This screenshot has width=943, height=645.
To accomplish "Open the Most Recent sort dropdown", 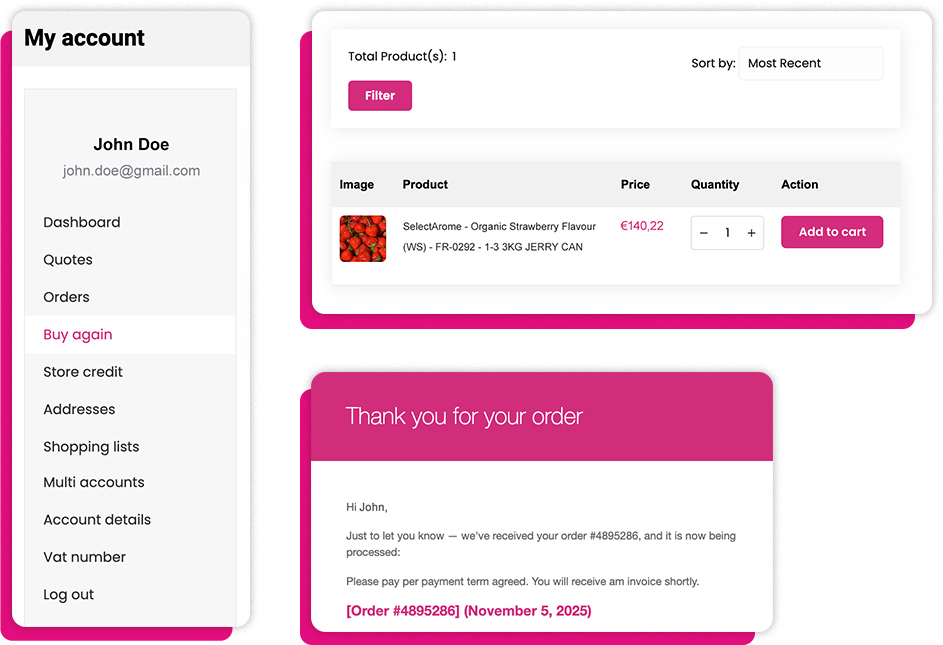I will point(810,63).
